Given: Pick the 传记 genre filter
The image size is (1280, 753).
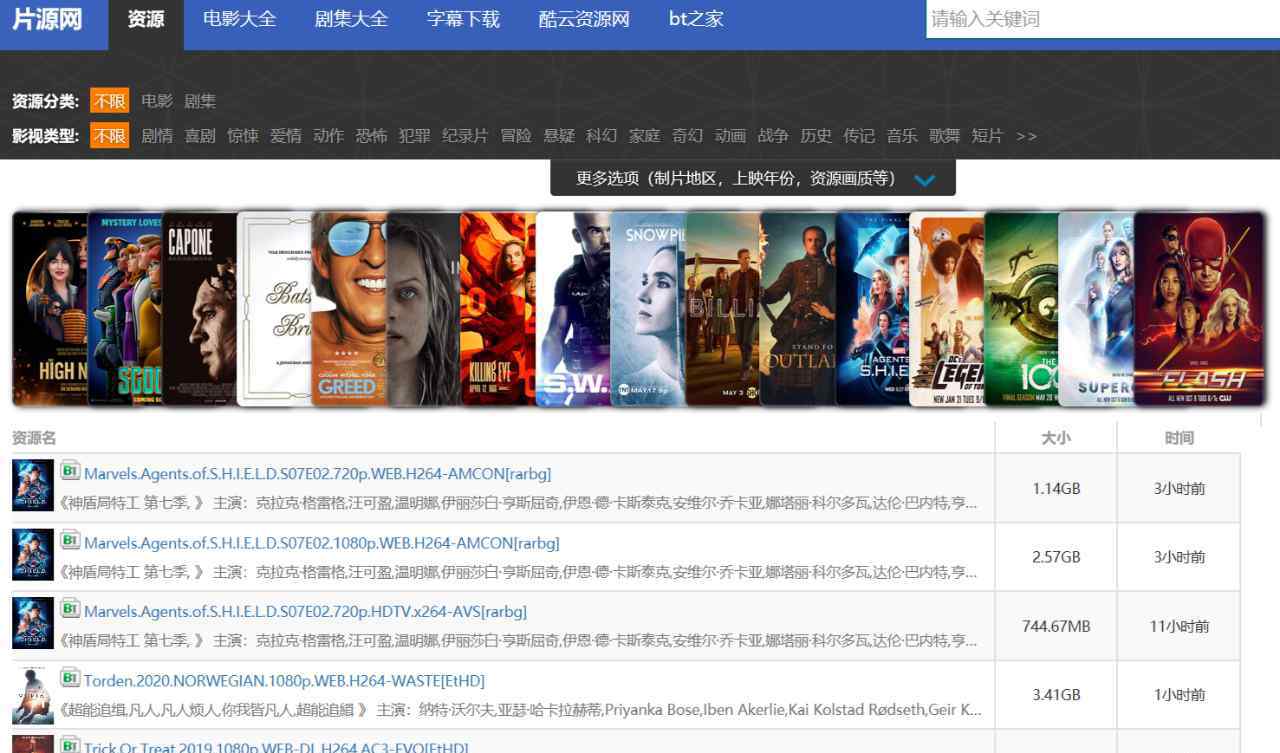Looking at the screenshot, I should coord(859,135).
